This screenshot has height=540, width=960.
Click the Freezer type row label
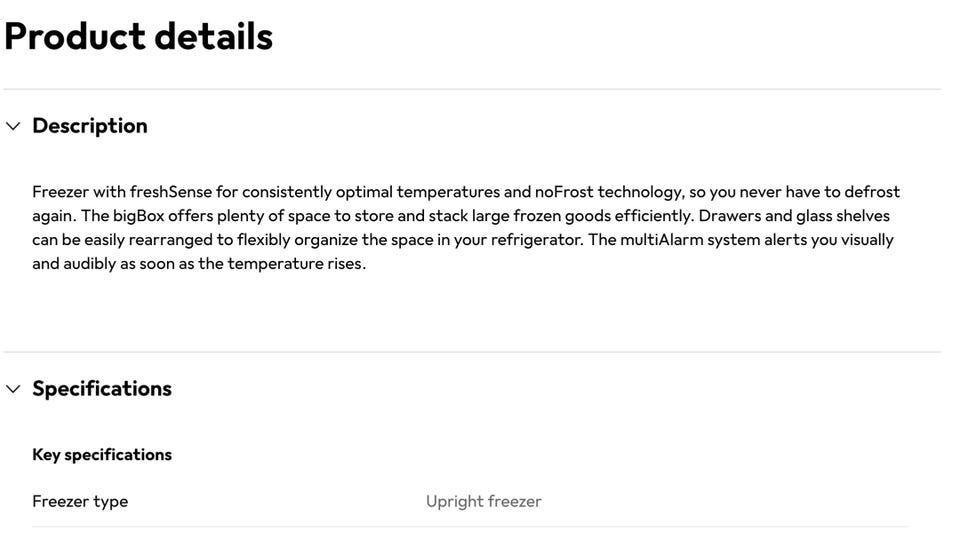pyautogui.click(x=80, y=502)
